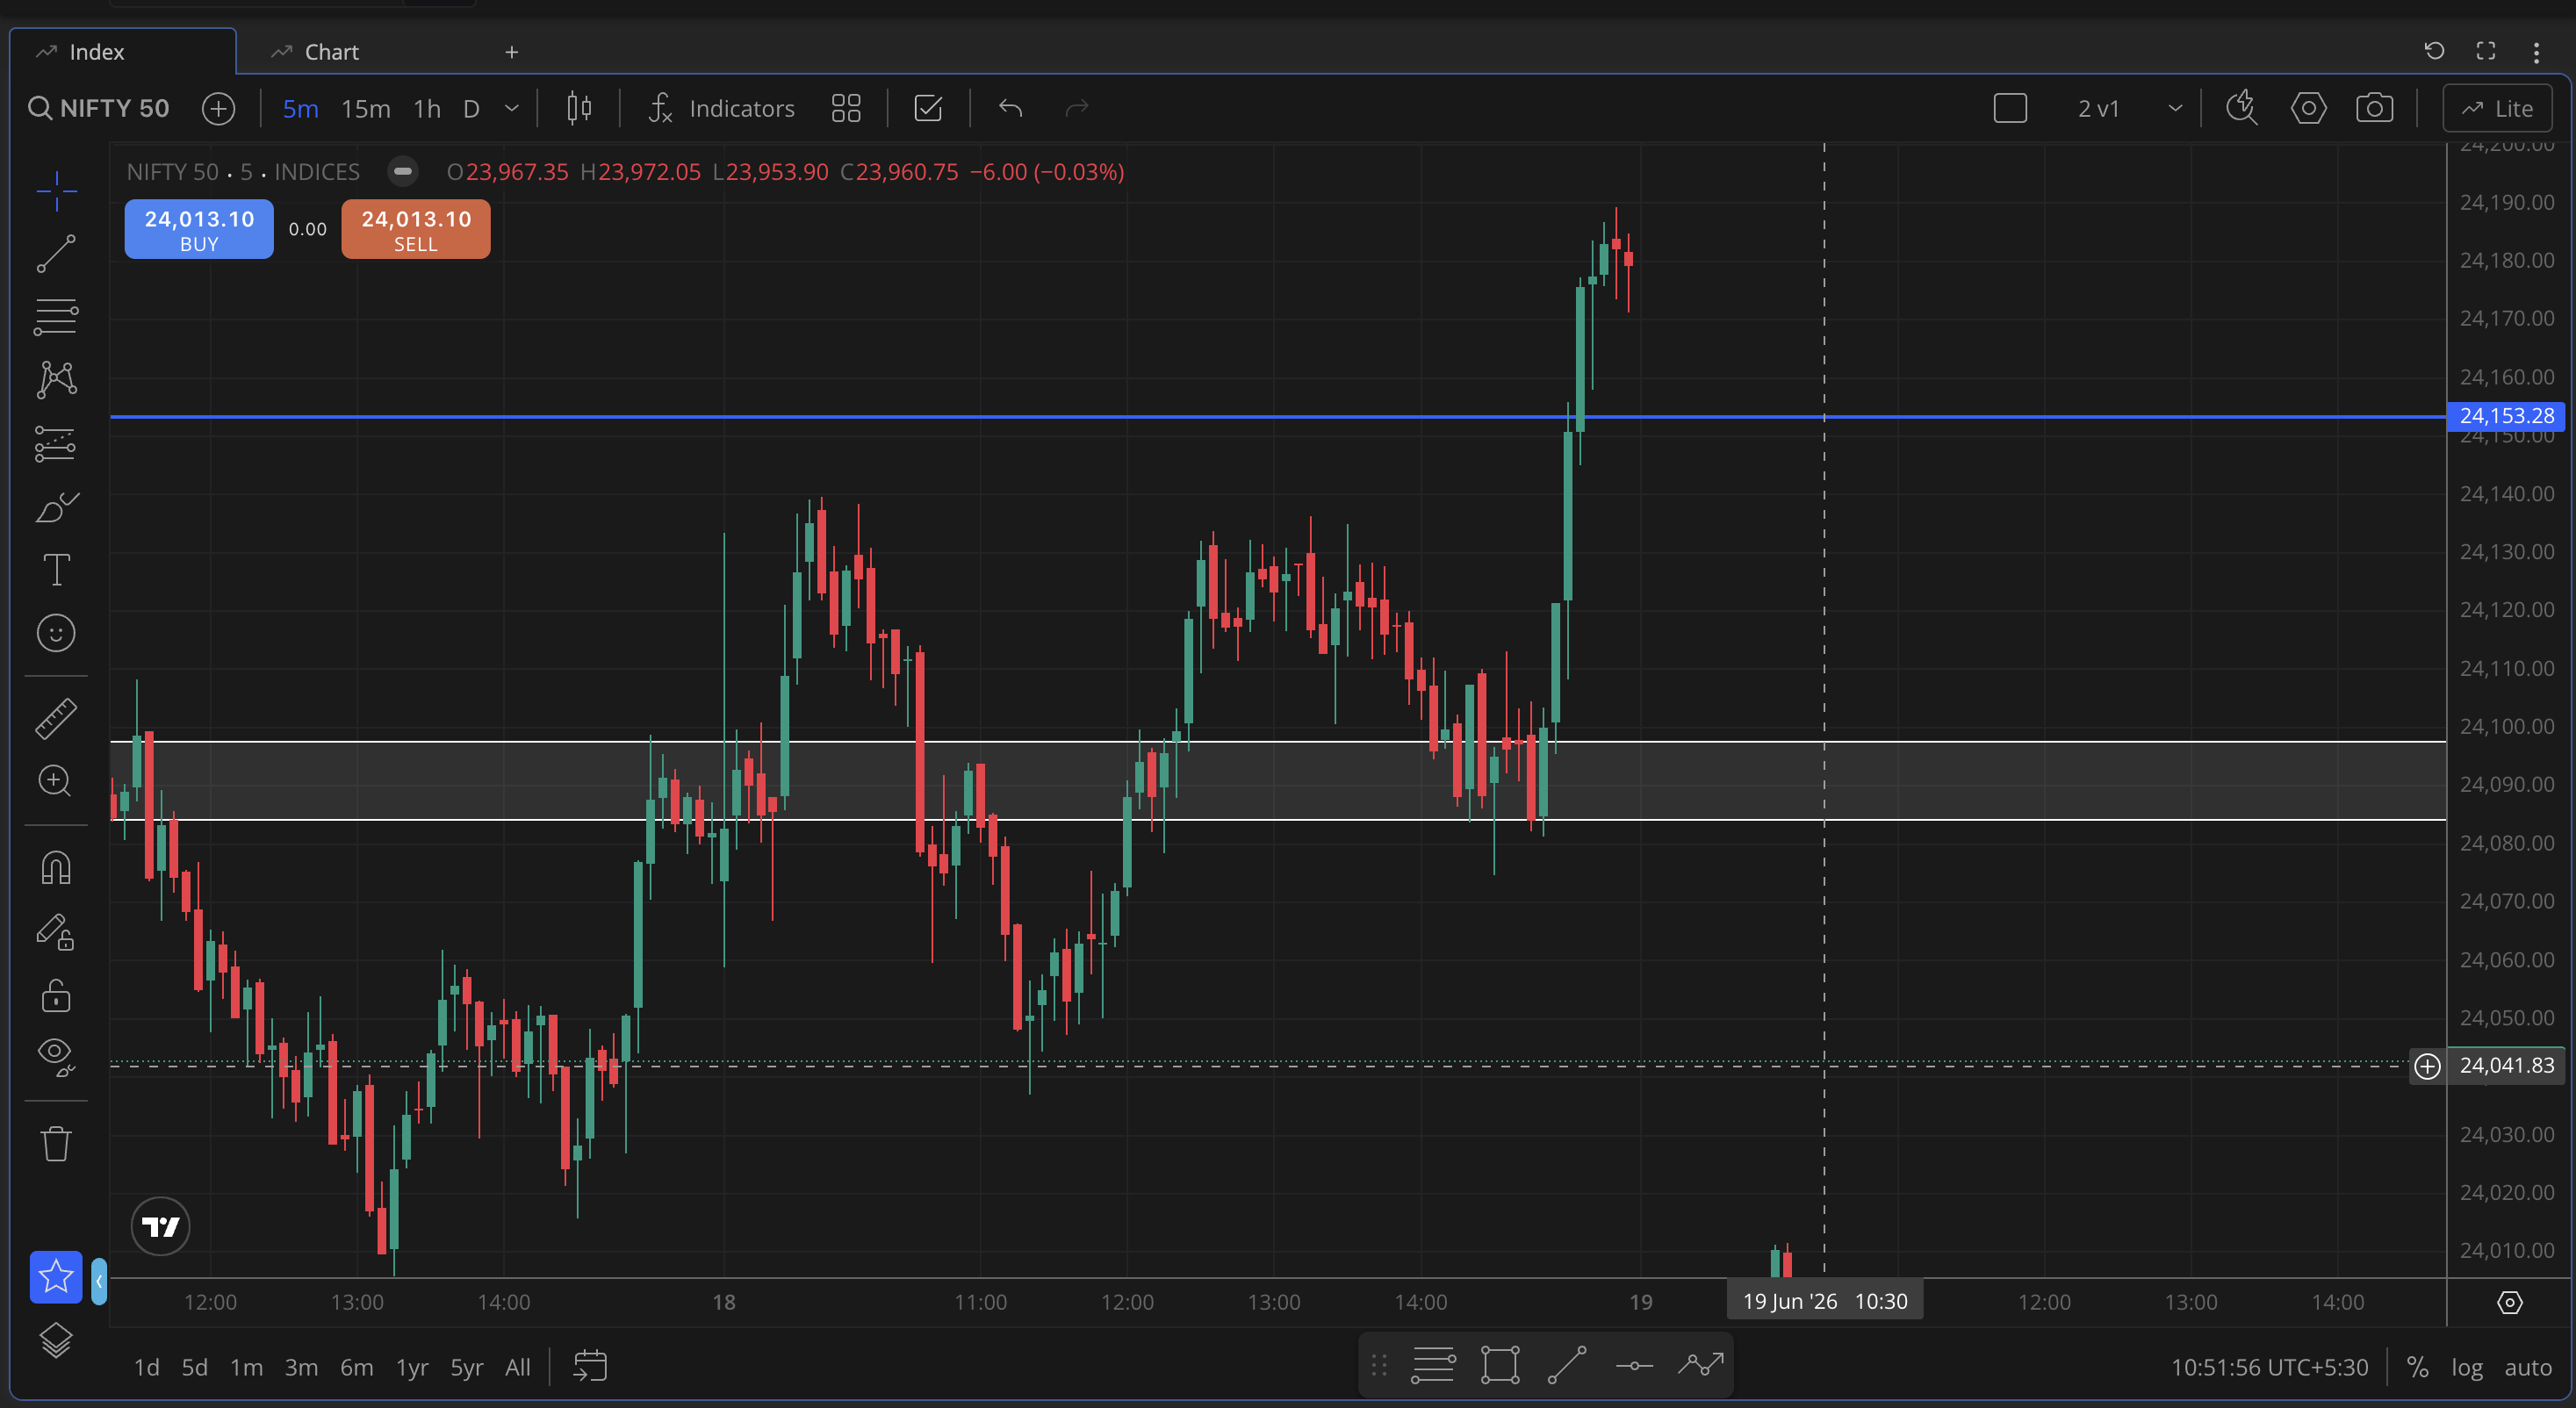Activate the zoom in tool in left sidebar
The height and width of the screenshot is (1408, 2576).
(56, 781)
